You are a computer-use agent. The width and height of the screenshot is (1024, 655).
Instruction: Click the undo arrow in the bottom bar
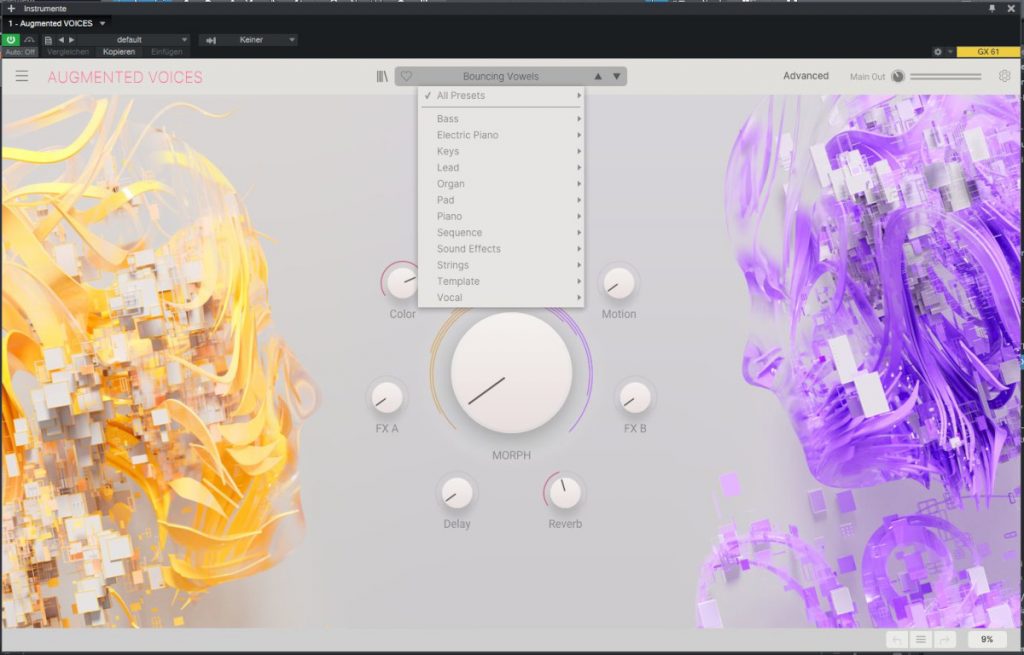897,639
